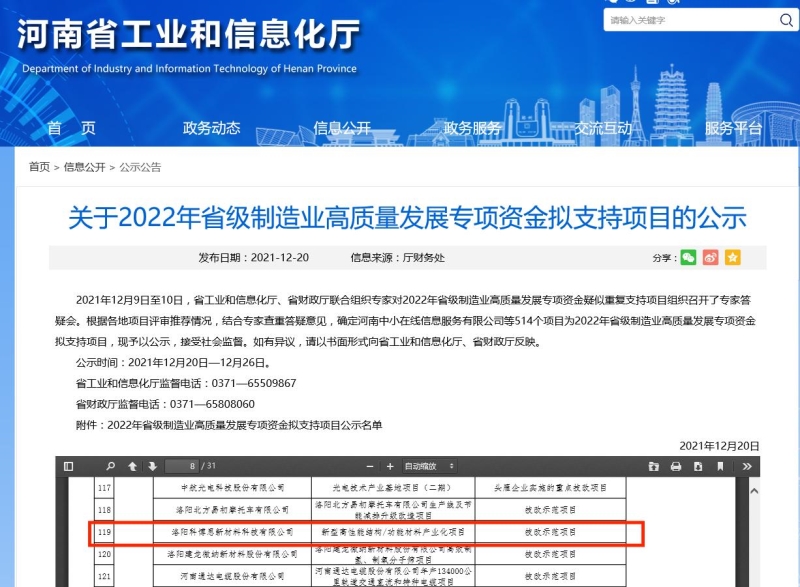Open the 信息公开 navigation menu

[x=344, y=128]
